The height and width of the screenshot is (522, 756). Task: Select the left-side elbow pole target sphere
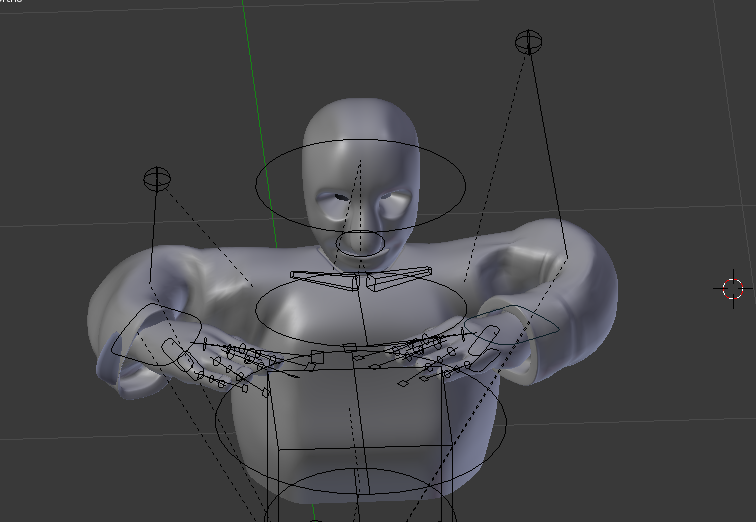pyautogui.click(x=157, y=179)
